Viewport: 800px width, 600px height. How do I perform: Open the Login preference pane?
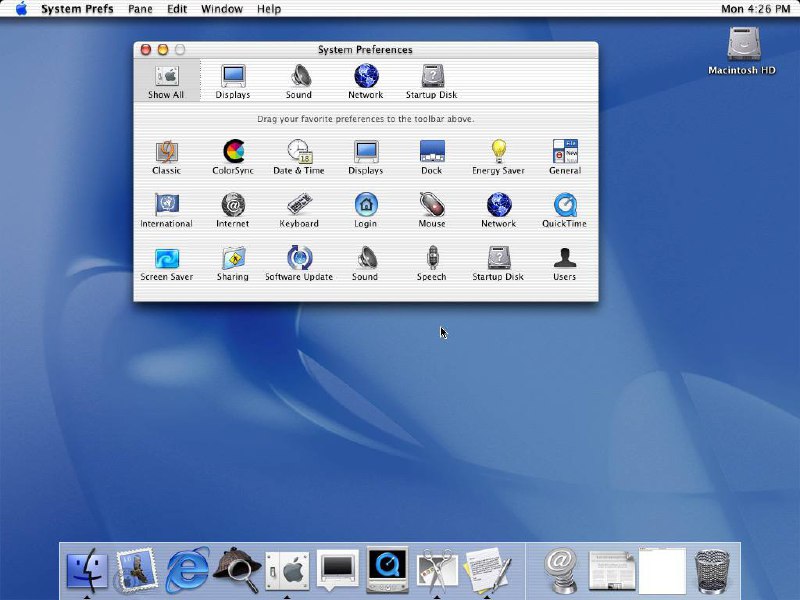tap(366, 210)
